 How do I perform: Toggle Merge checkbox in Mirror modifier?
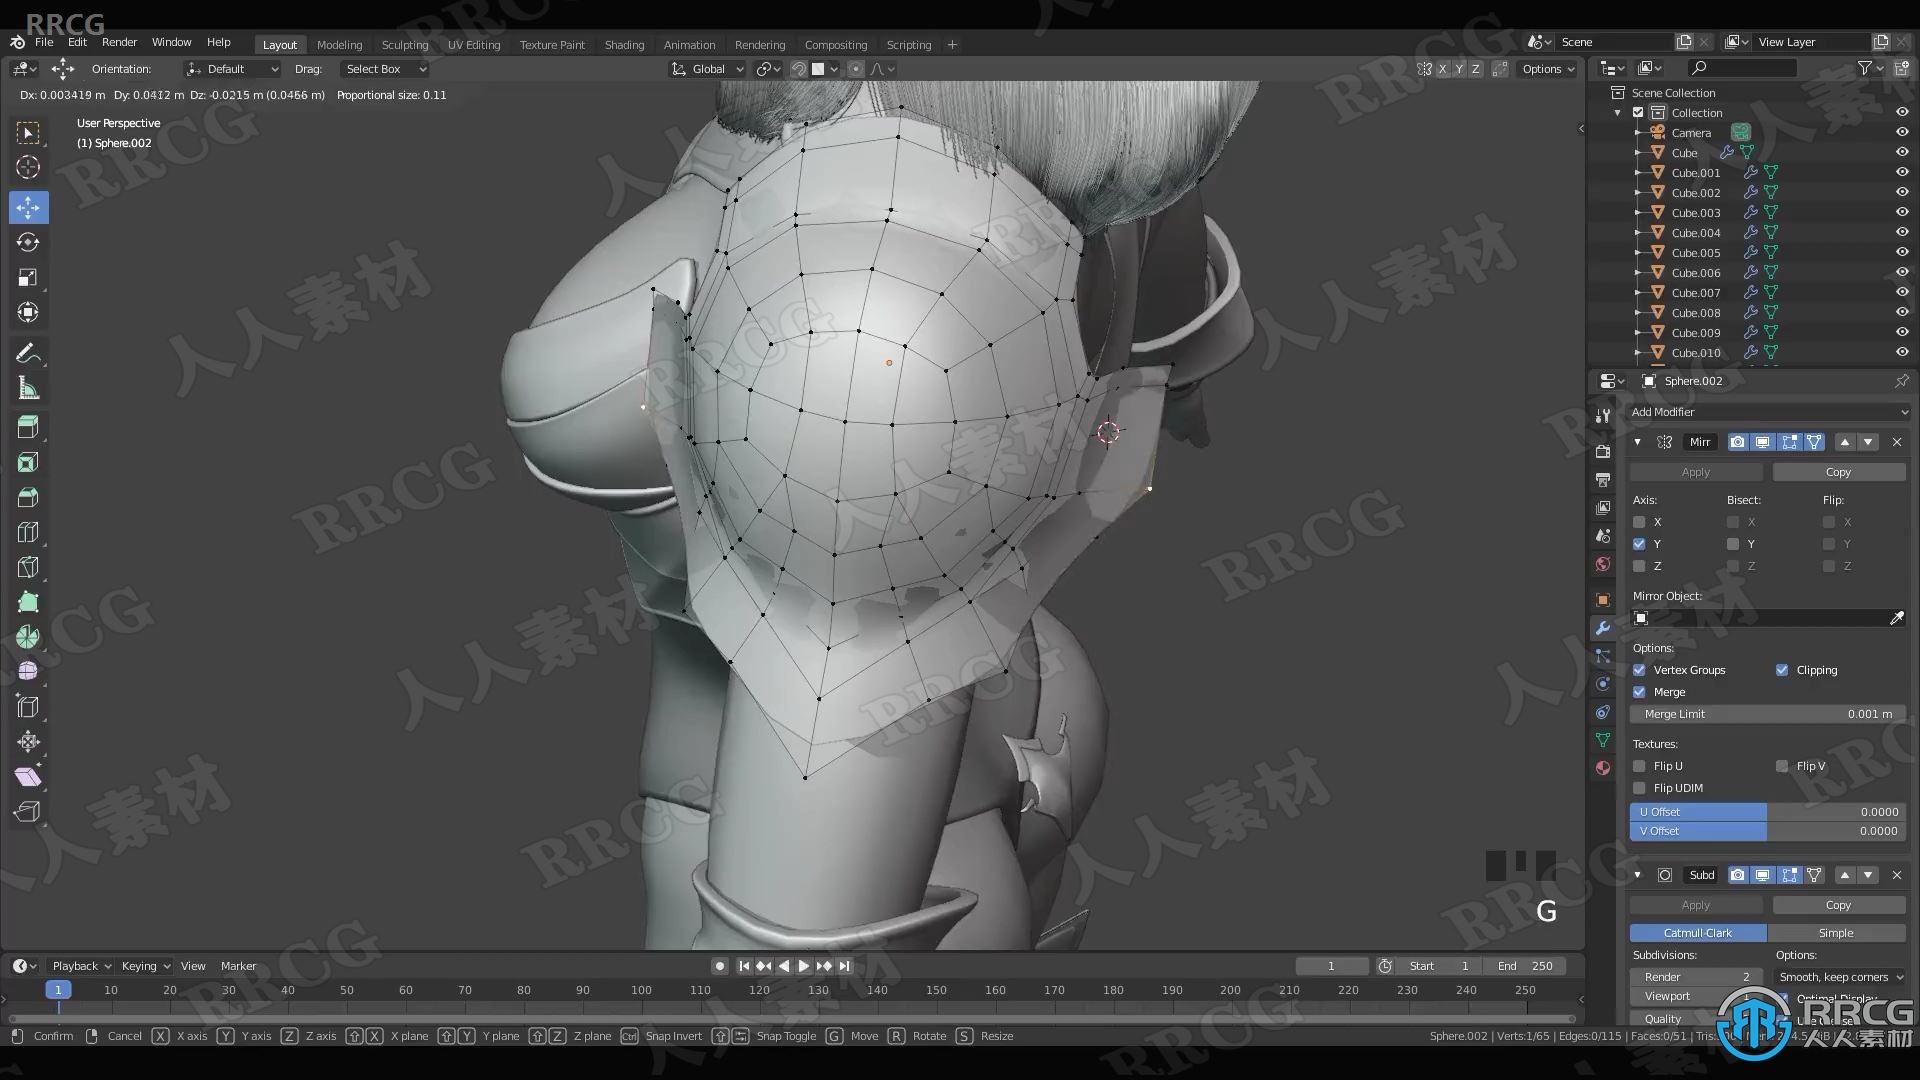click(1640, 691)
